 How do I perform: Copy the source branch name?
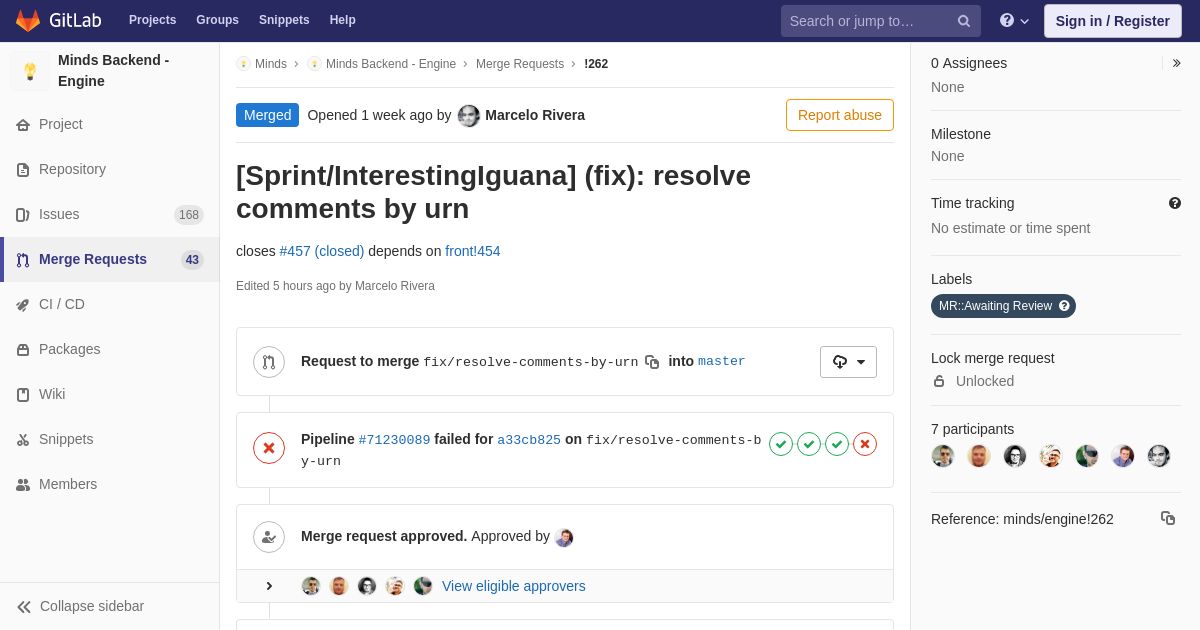652,362
